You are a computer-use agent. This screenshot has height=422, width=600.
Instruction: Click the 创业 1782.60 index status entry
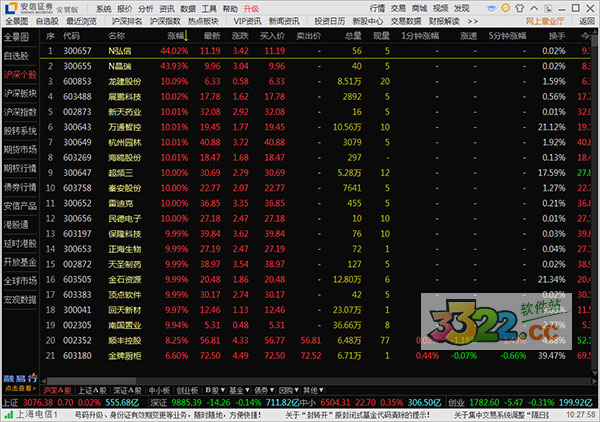520,402
